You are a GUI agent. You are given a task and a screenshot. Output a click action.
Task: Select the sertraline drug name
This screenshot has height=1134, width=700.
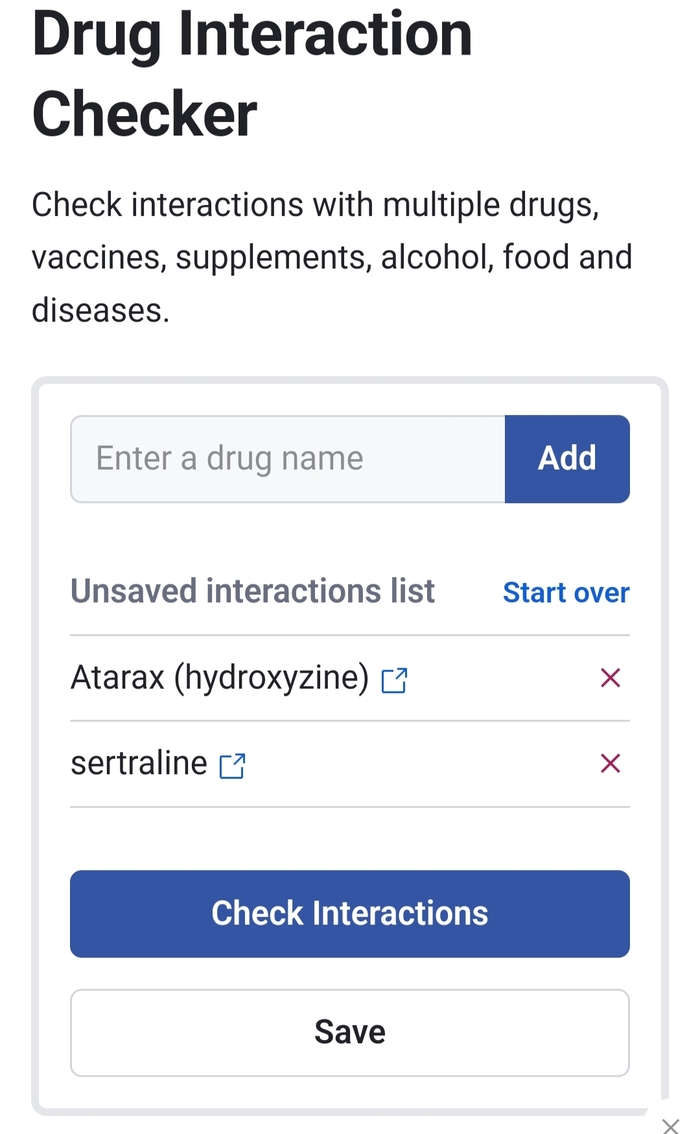pyautogui.click(x=139, y=764)
